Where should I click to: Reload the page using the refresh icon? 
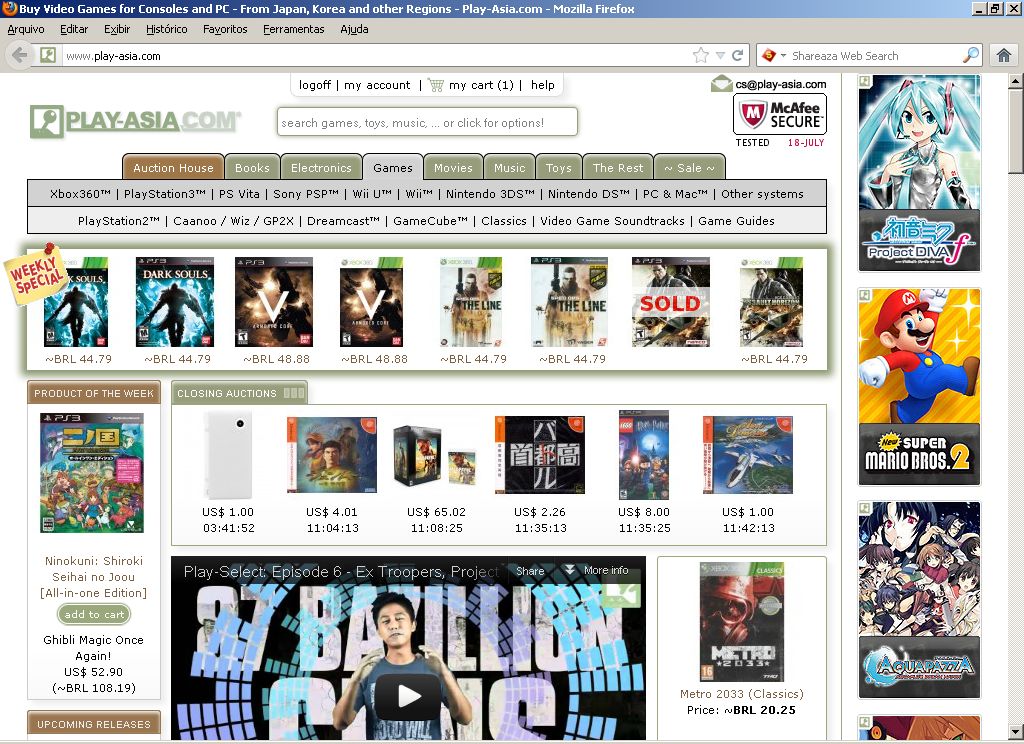[x=738, y=56]
